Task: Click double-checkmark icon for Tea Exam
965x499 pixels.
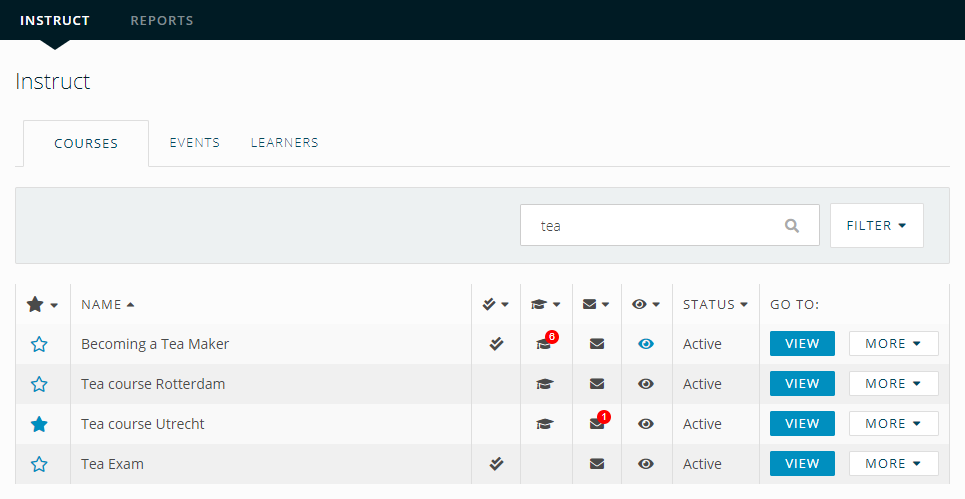Action: [x=496, y=464]
